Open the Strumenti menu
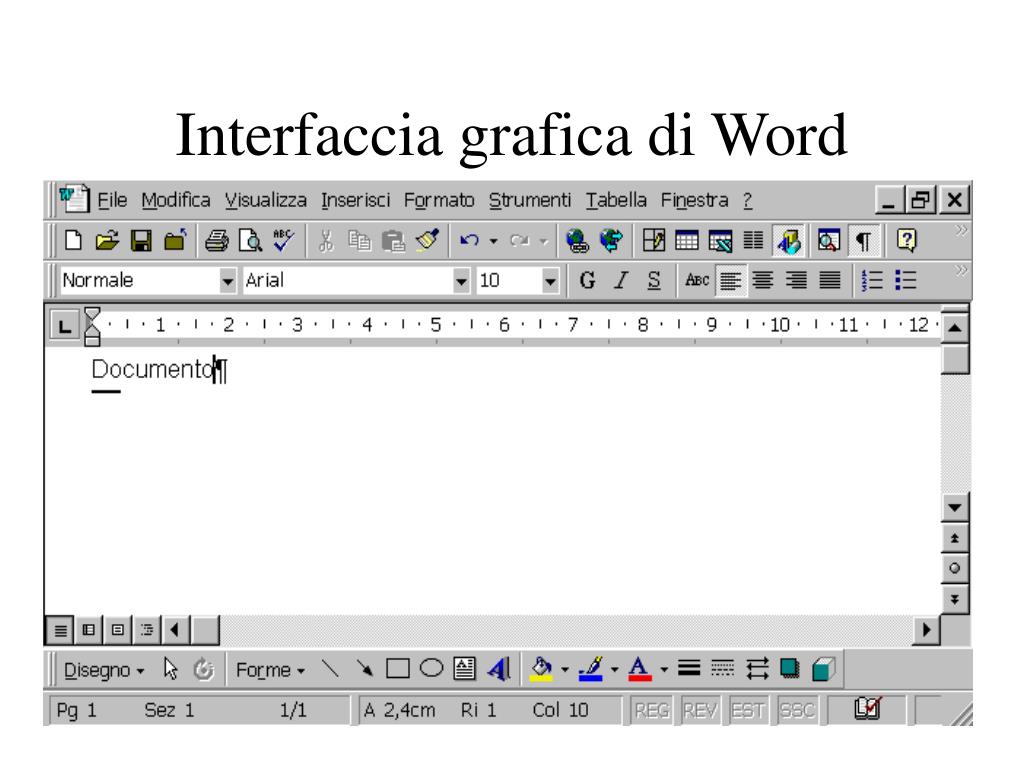Viewport: 1024px width, 768px height. [x=530, y=200]
